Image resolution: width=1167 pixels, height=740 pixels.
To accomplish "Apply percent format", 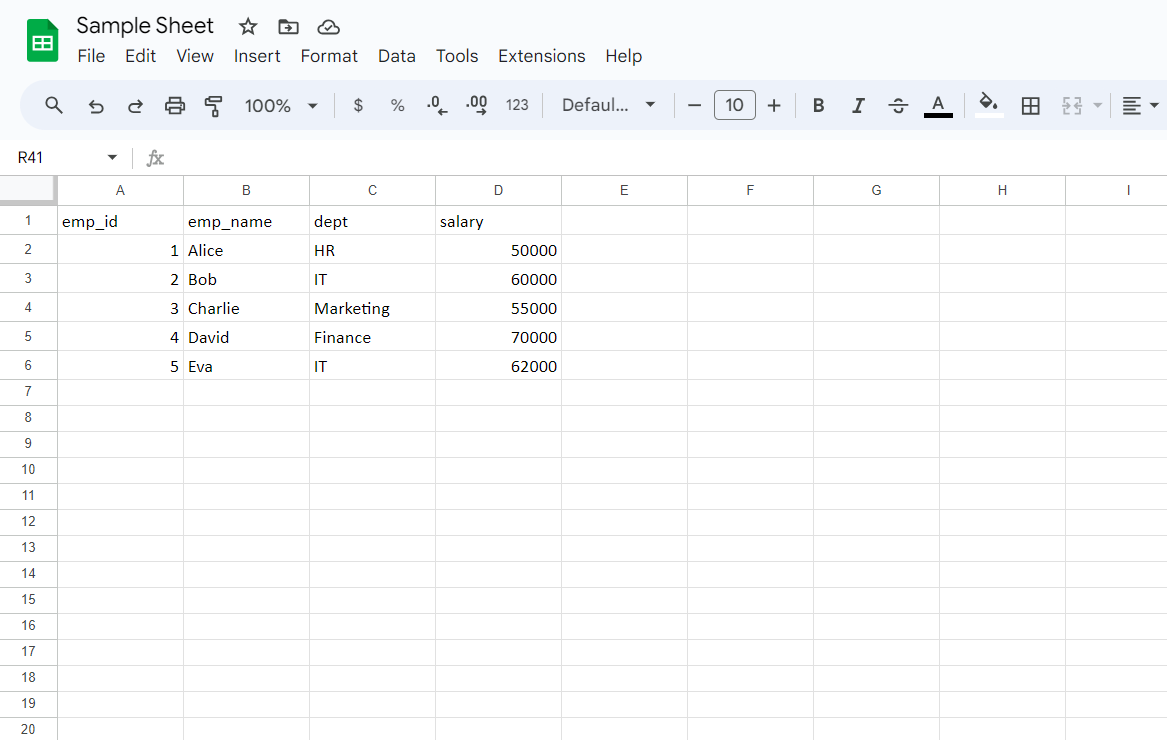I will 396,105.
